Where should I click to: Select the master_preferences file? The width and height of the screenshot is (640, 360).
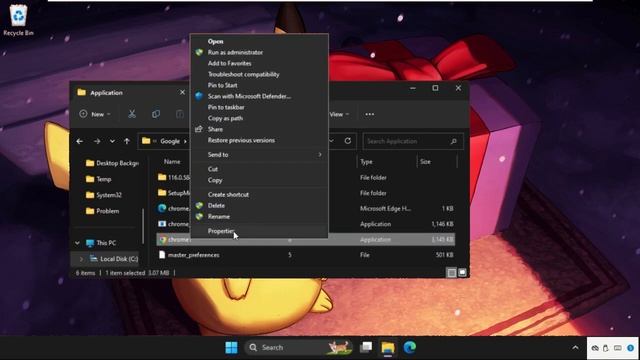pos(305,255)
